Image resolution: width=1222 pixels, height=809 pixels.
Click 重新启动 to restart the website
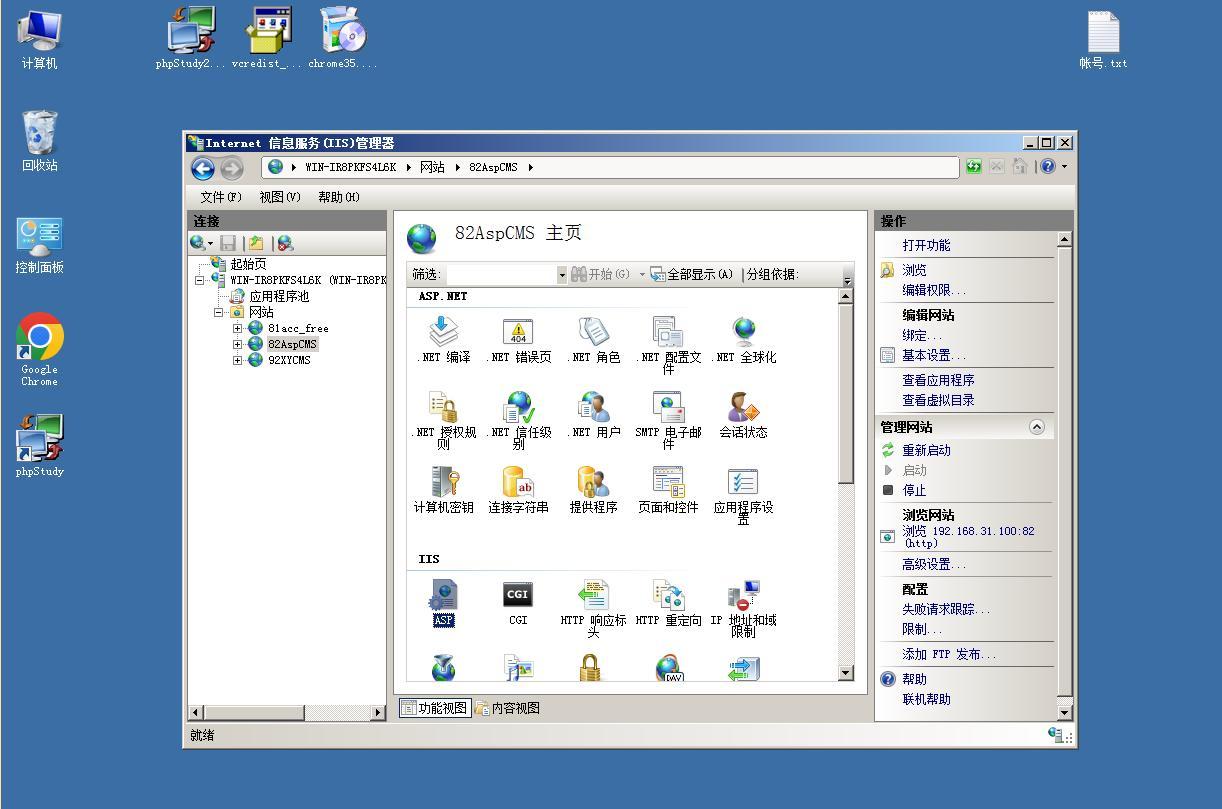coord(926,450)
